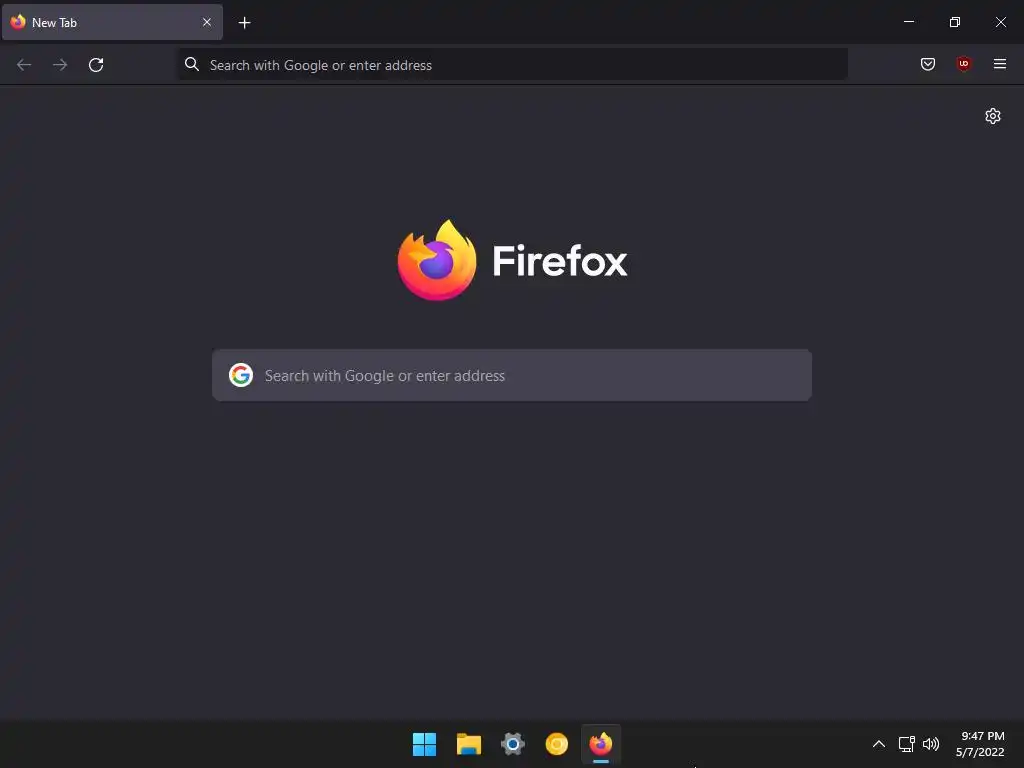Click the Google logo in search box
Viewport: 1024px width, 768px height.
tap(241, 376)
